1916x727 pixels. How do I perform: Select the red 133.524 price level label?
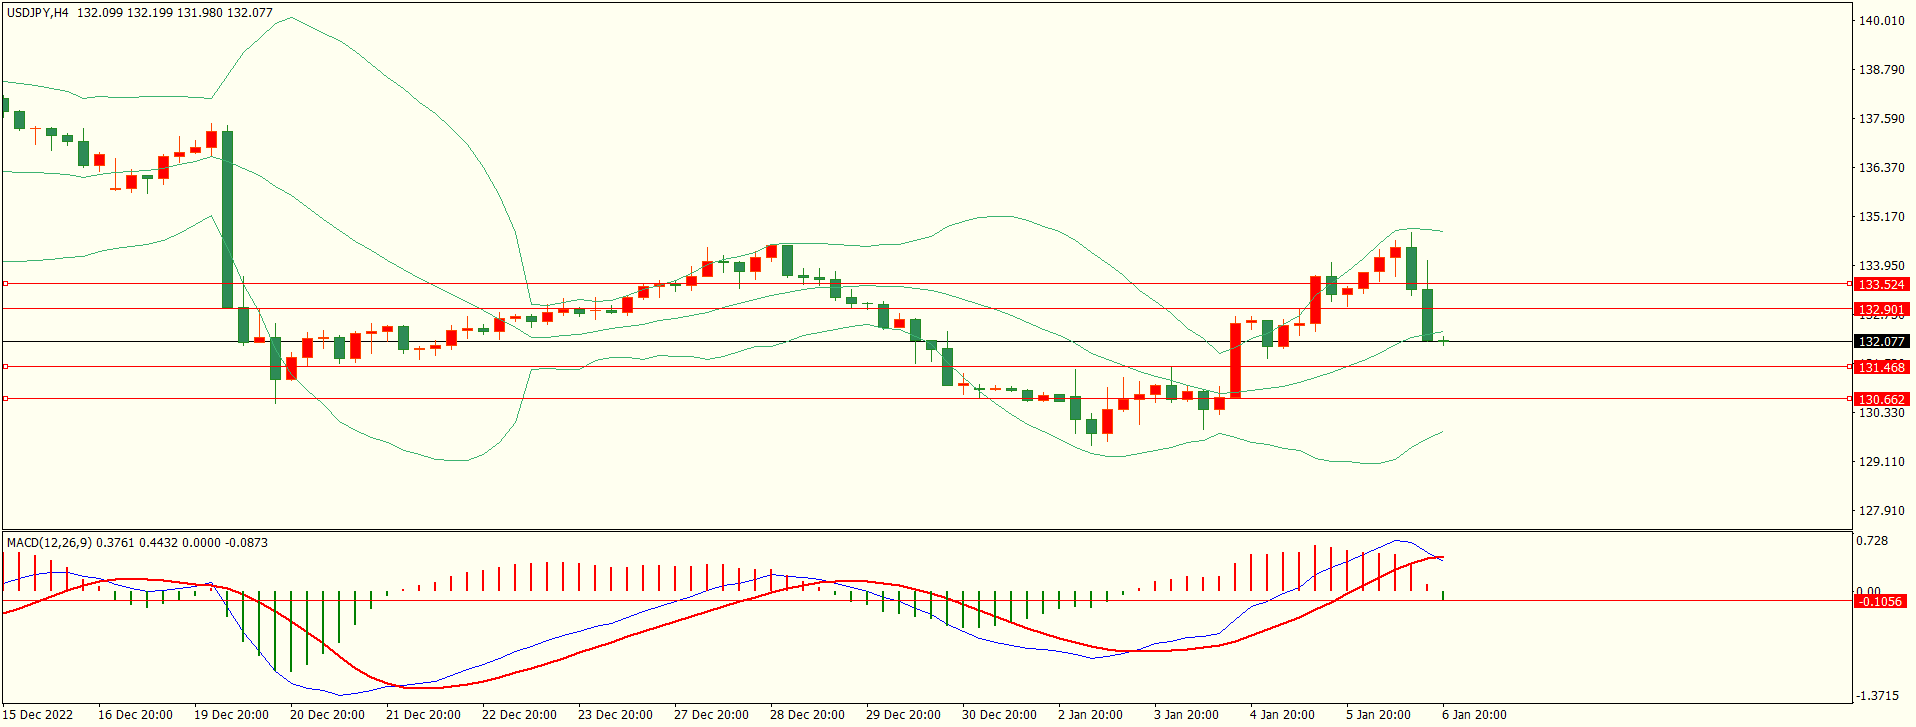[x=1881, y=285]
